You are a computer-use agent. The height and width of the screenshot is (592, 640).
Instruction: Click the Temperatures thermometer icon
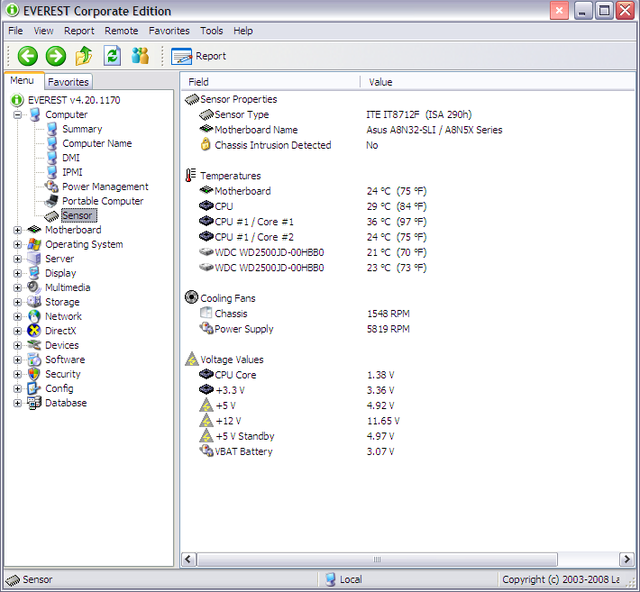pyautogui.click(x=191, y=176)
